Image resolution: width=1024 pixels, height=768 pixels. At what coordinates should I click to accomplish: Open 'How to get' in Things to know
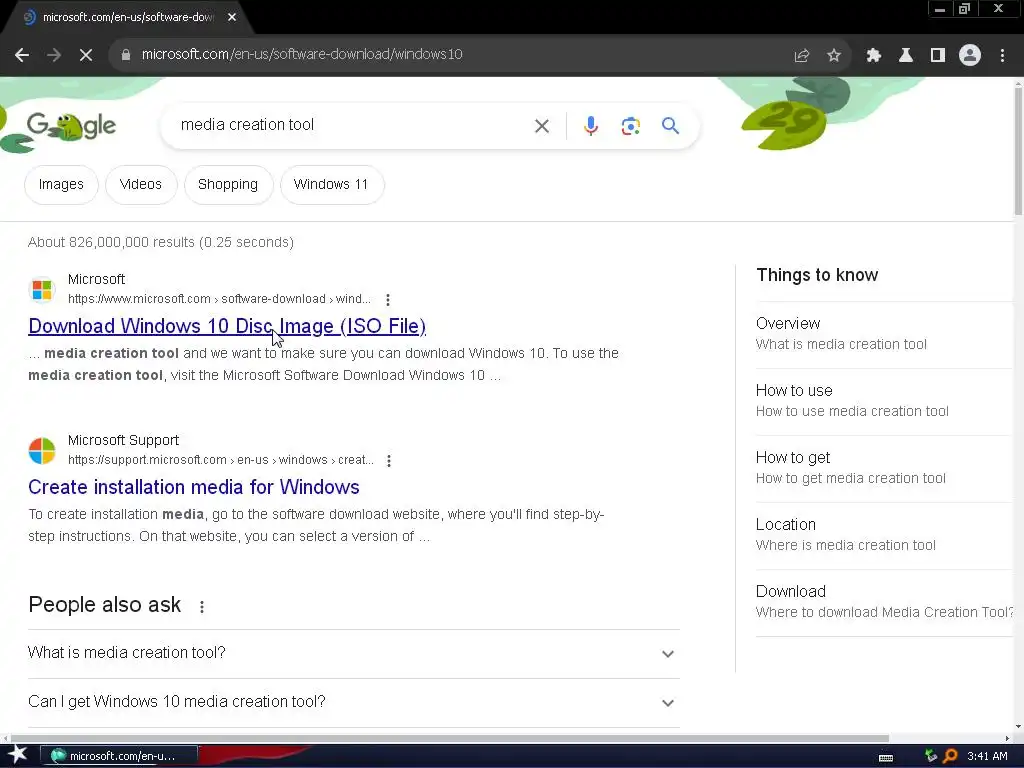(883, 468)
